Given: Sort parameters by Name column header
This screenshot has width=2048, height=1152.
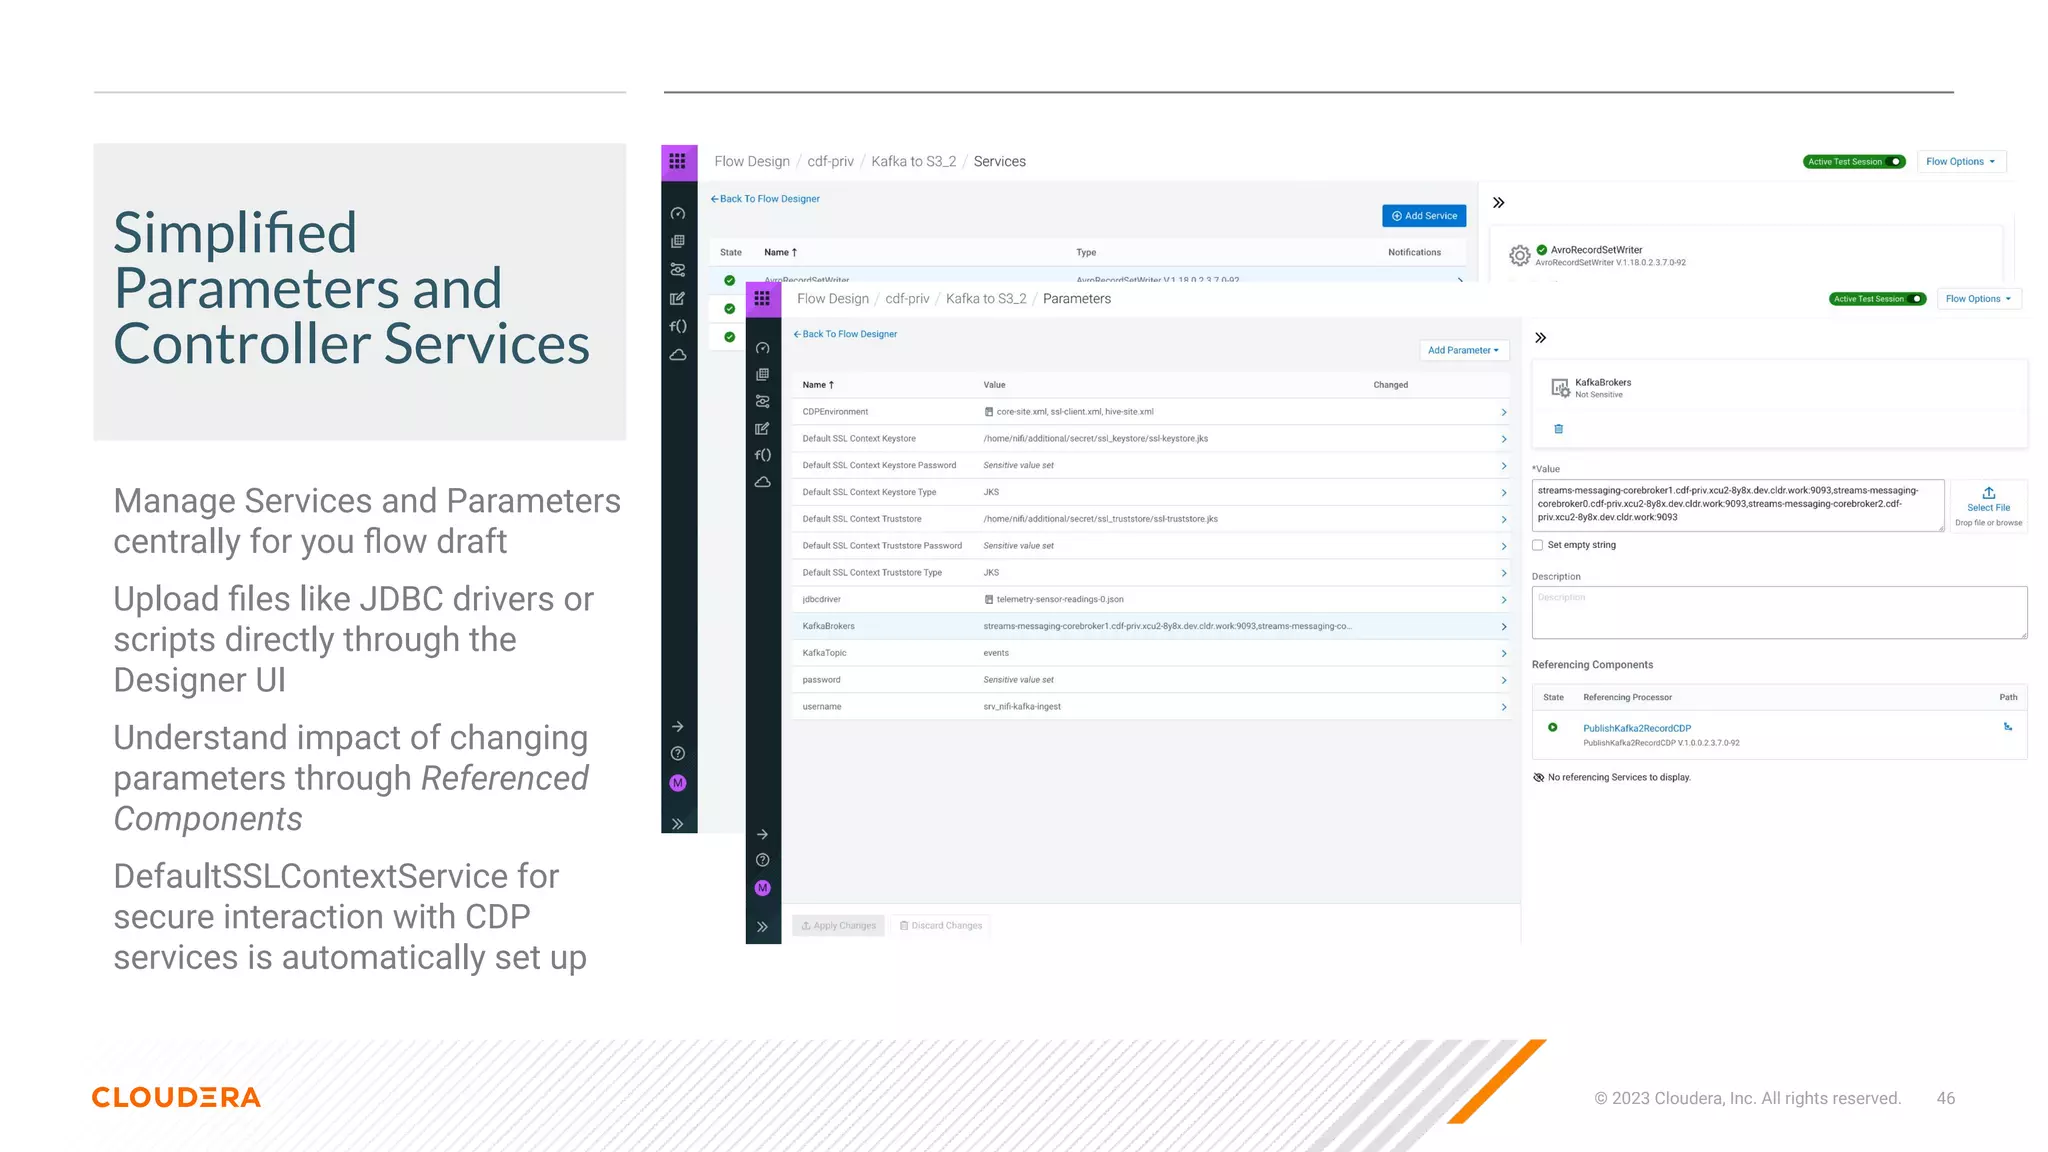Looking at the screenshot, I should point(818,385).
